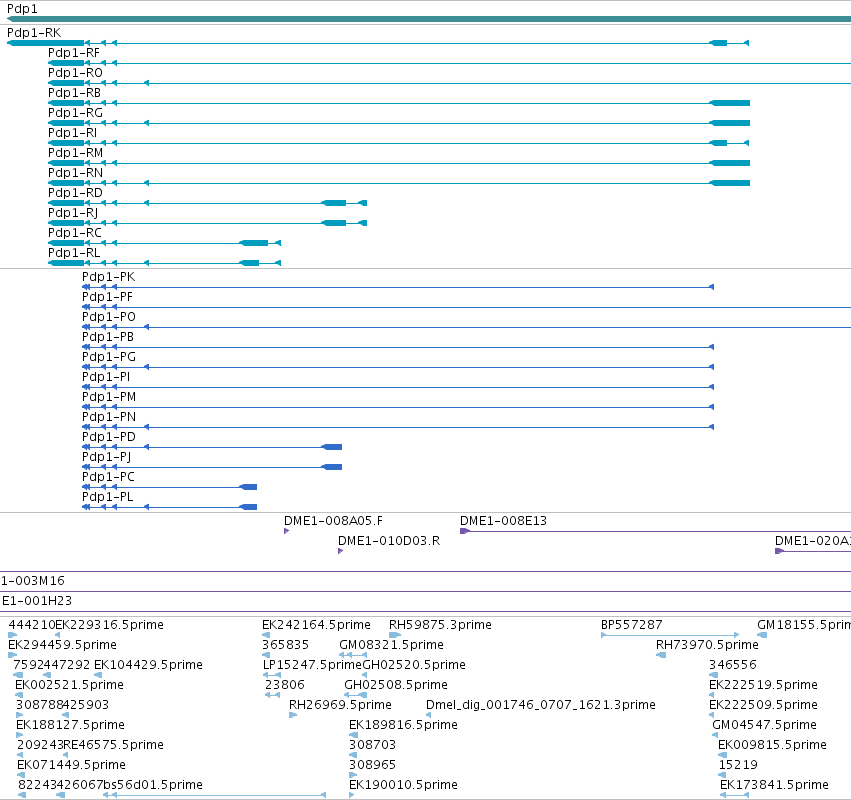Open the Pdp1-RG transcript label
Screen dimensions: 851x800
click(75, 113)
